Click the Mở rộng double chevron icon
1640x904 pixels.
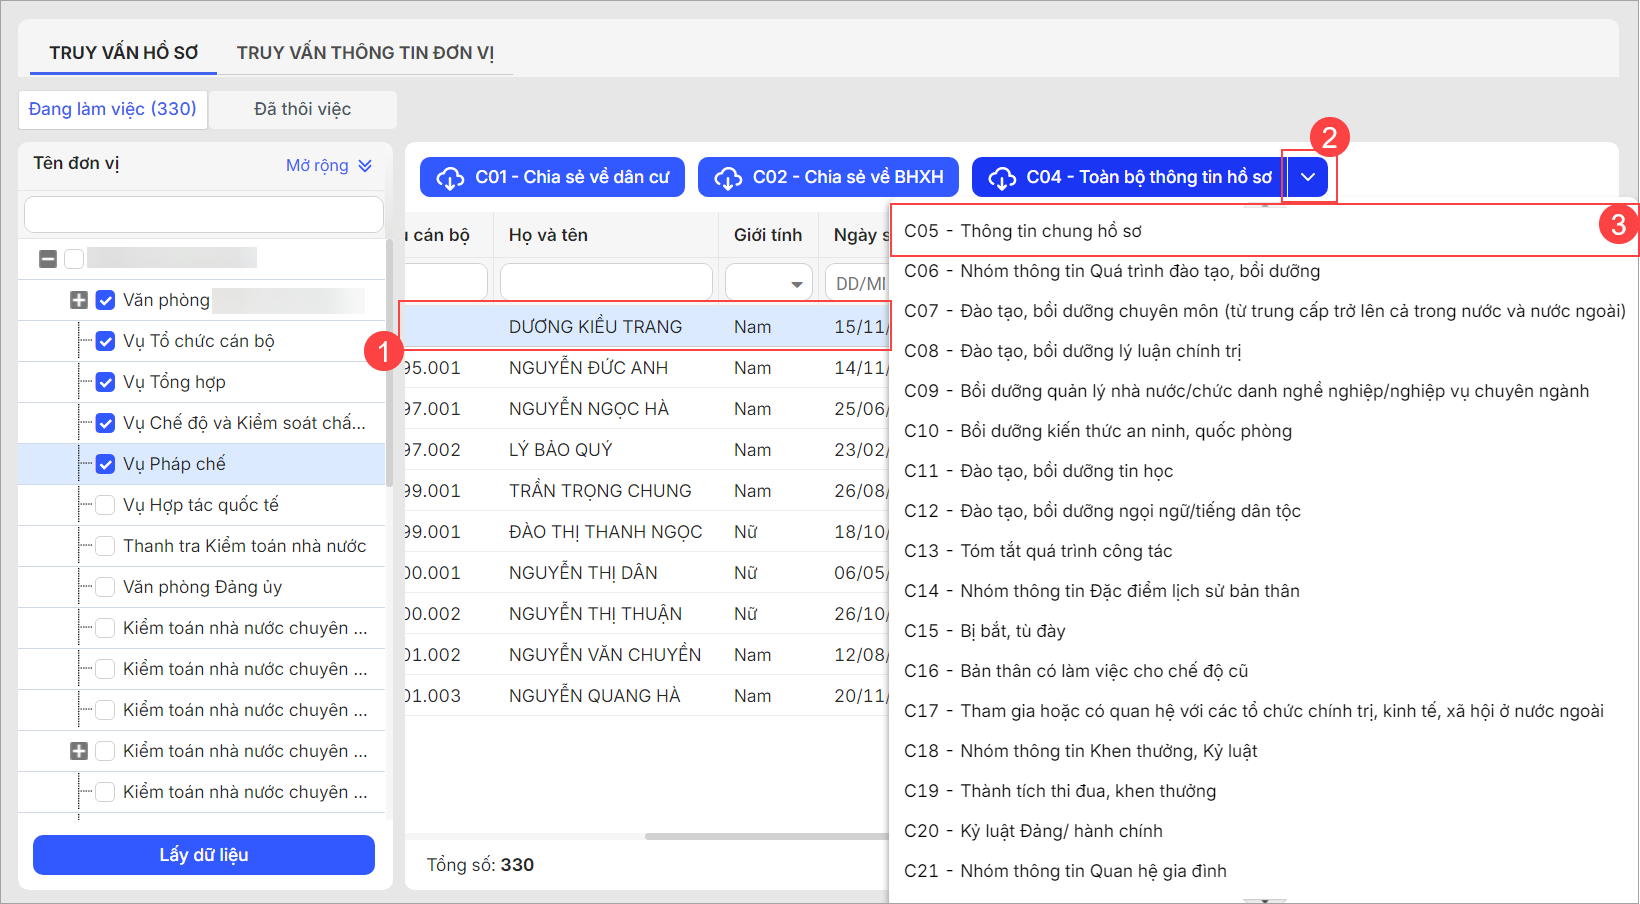(365, 166)
